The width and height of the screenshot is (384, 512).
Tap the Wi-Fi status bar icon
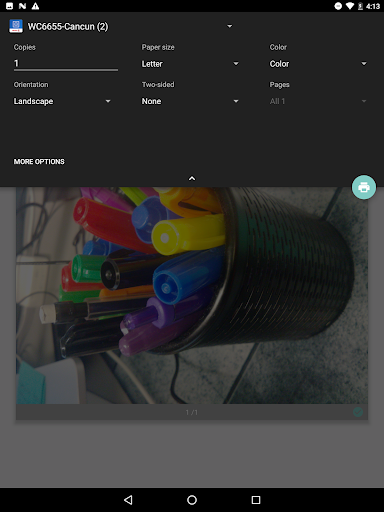click(x=350, y=6)
